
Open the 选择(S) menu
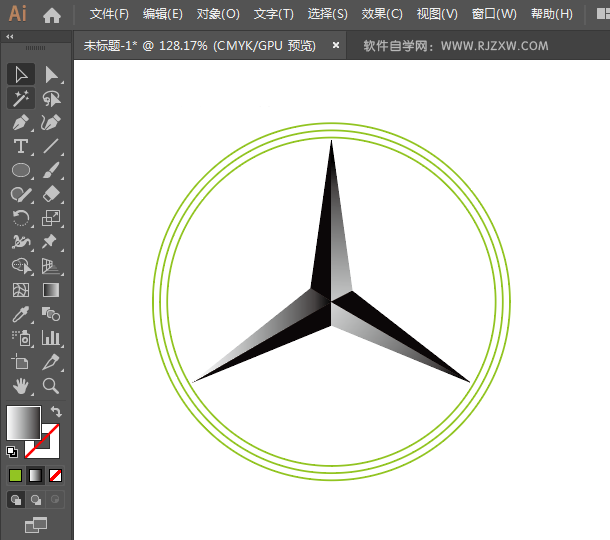point(328,14)
